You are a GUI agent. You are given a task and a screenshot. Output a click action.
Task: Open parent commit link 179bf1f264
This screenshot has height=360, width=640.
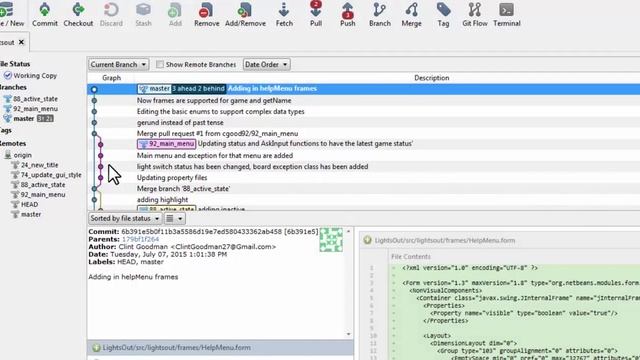140,239
